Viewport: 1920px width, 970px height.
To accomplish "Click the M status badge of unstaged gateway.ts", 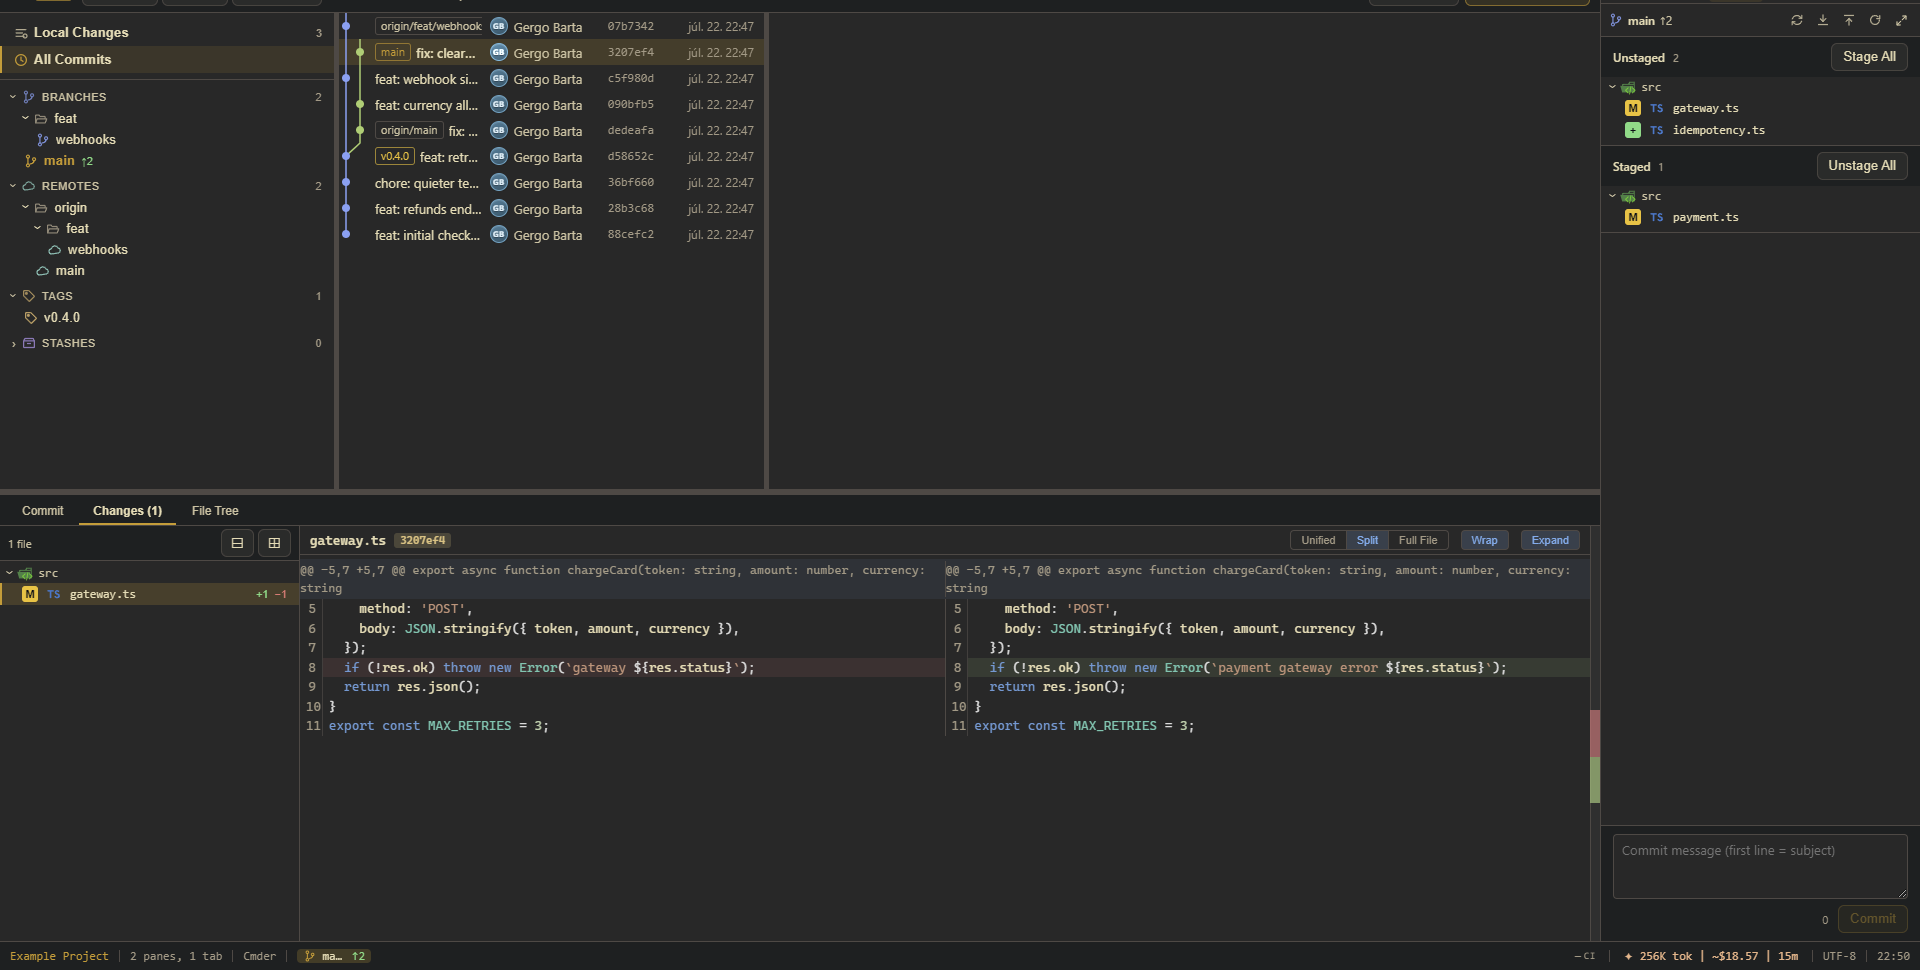I will [1633, 108].
